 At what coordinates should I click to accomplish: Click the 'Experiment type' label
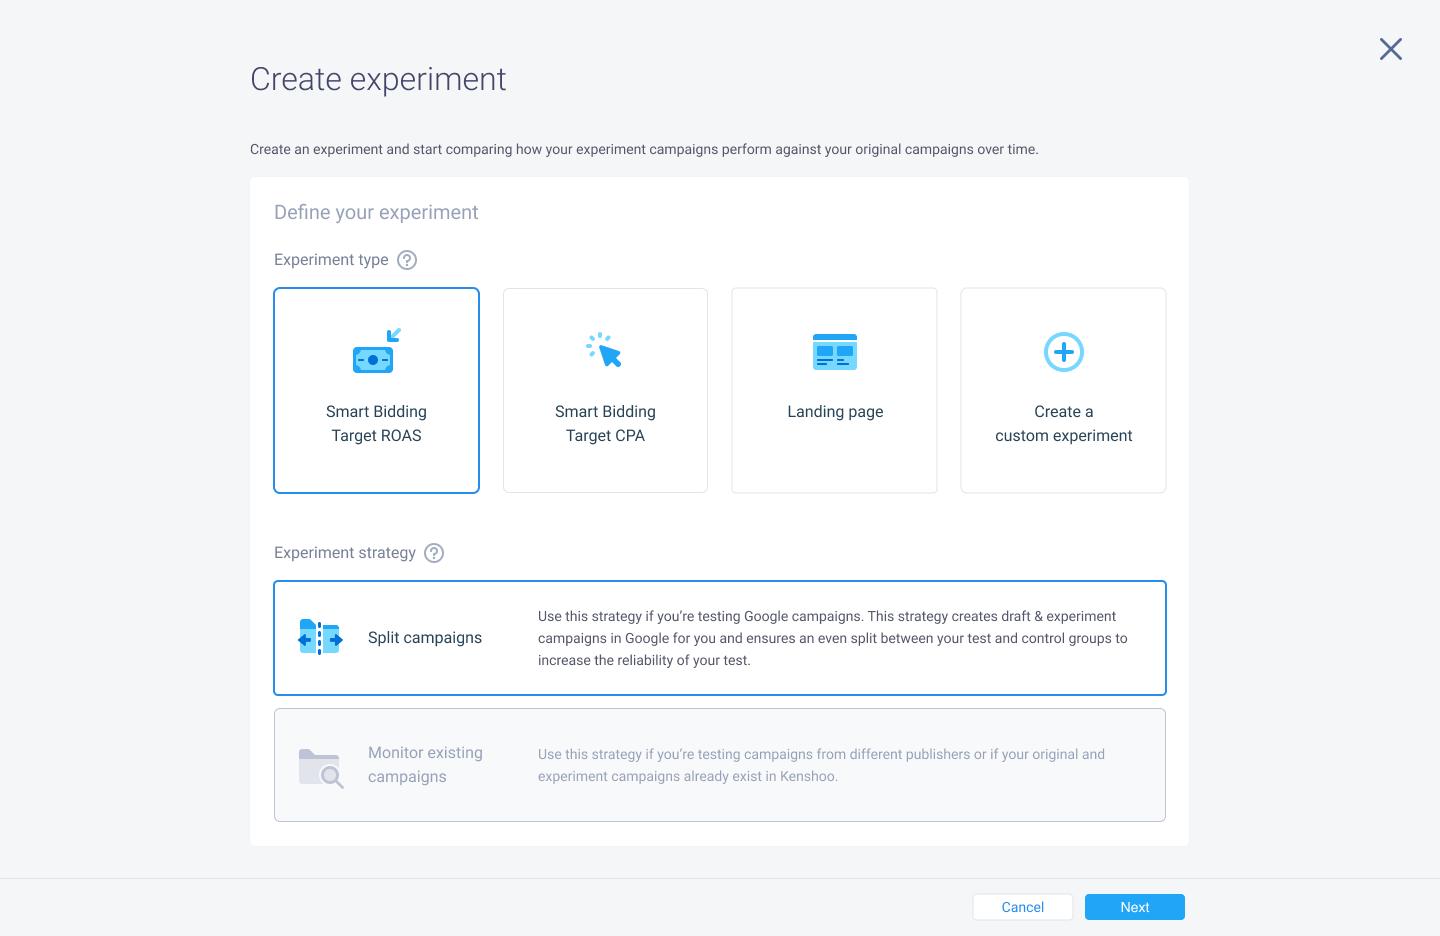click(x=331, y=260)
